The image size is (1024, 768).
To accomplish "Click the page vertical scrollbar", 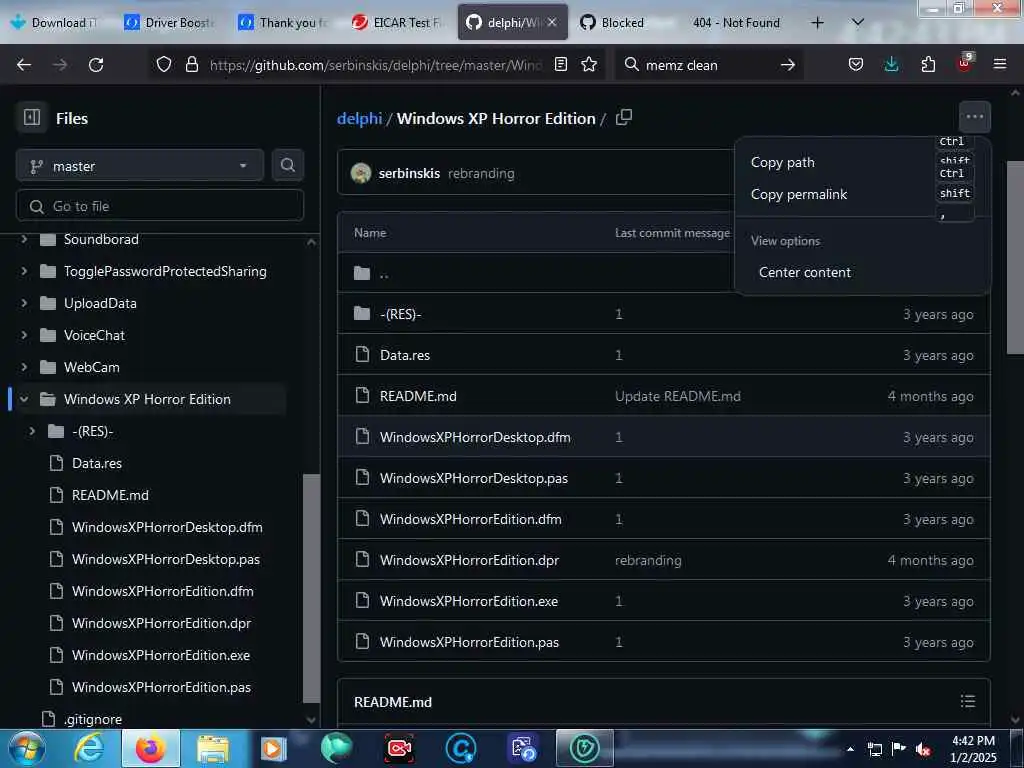I will point(1014,257).
